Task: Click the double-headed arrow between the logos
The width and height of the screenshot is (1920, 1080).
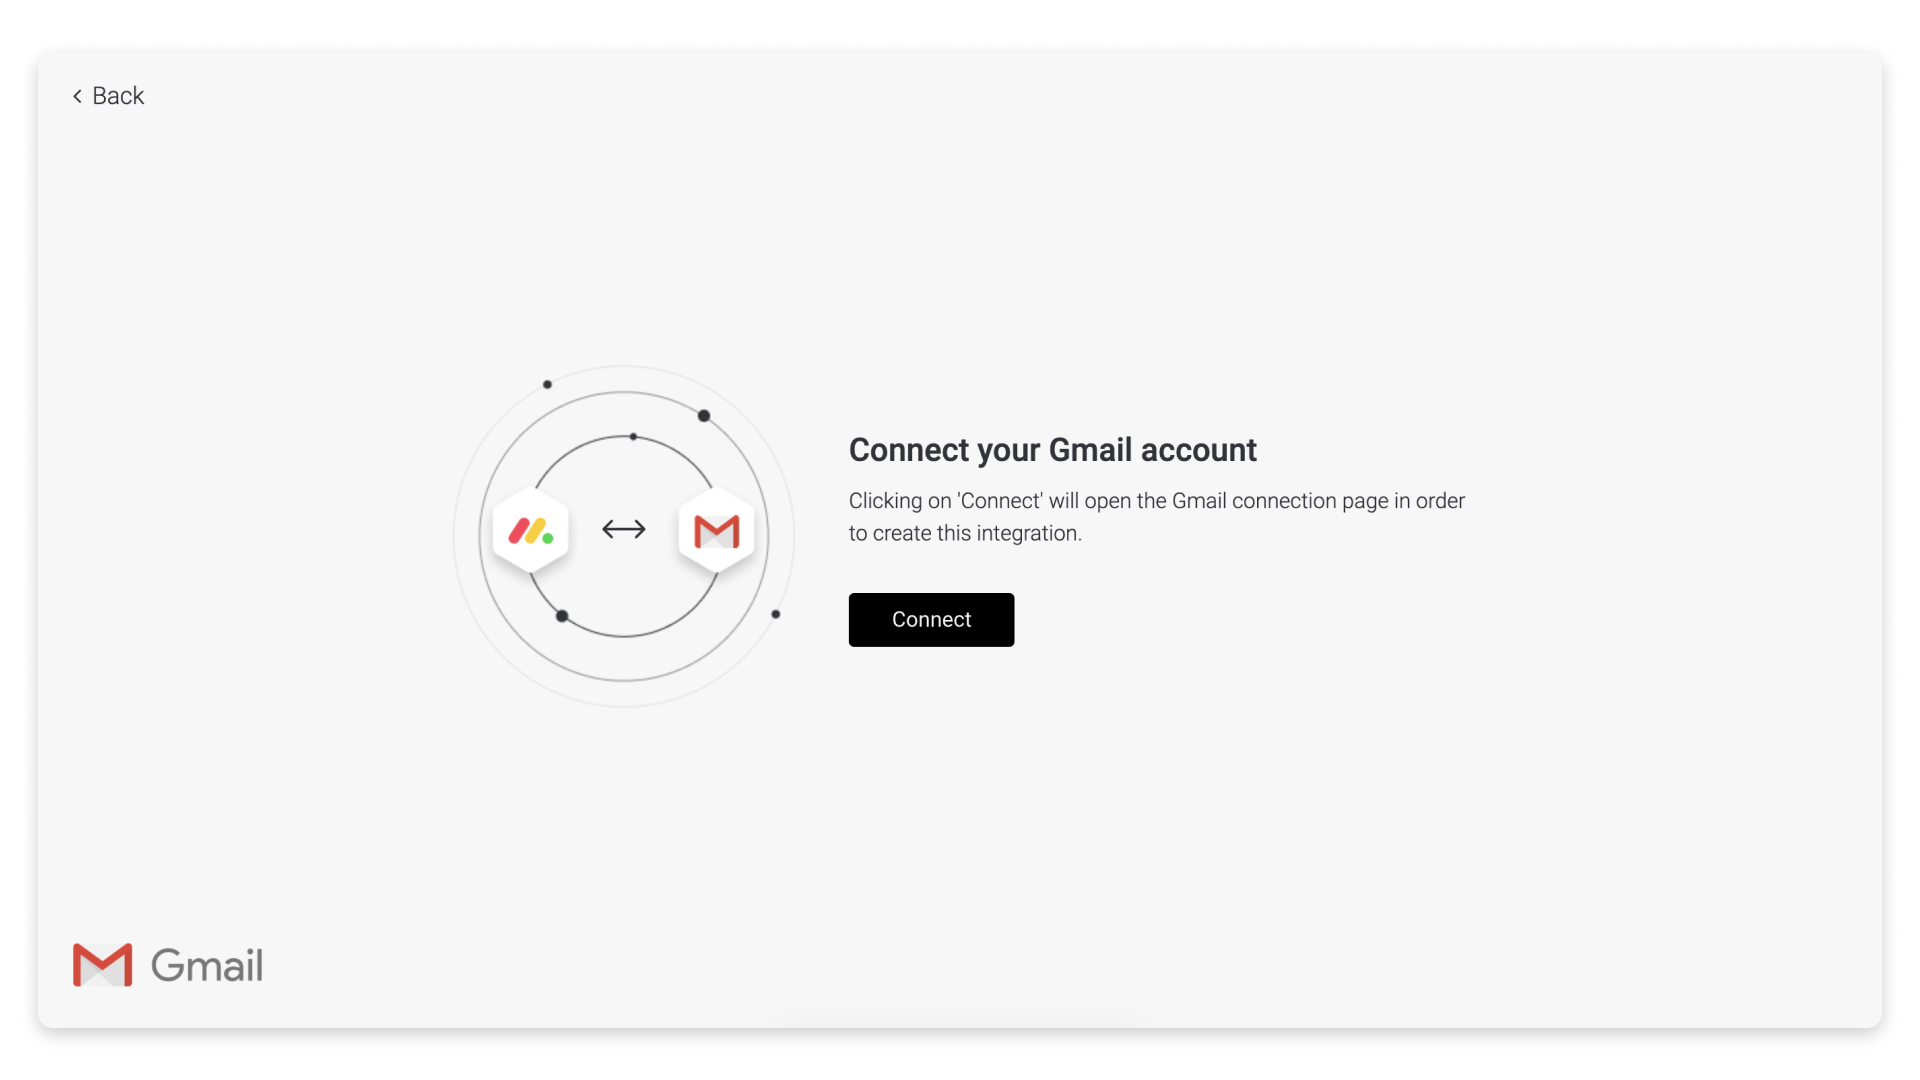Action: (x=624, y=529)
